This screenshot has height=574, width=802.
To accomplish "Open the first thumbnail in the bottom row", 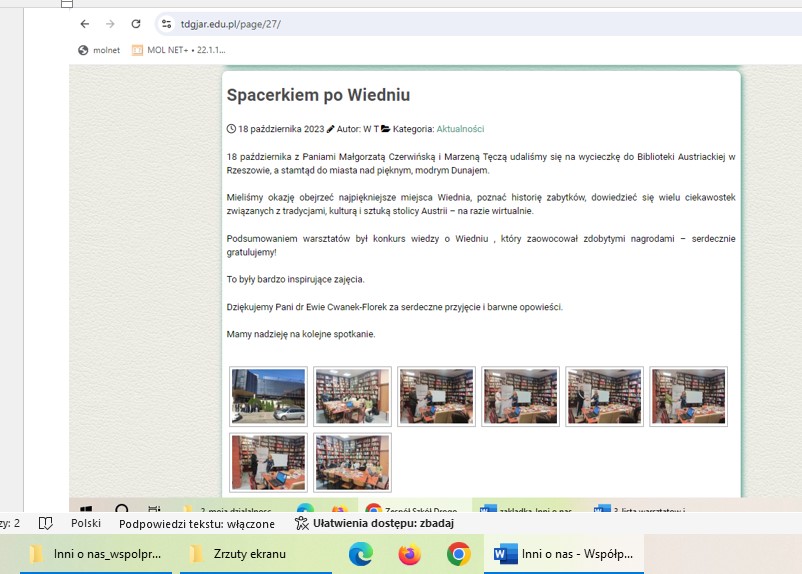I will [x=268, y=462].
